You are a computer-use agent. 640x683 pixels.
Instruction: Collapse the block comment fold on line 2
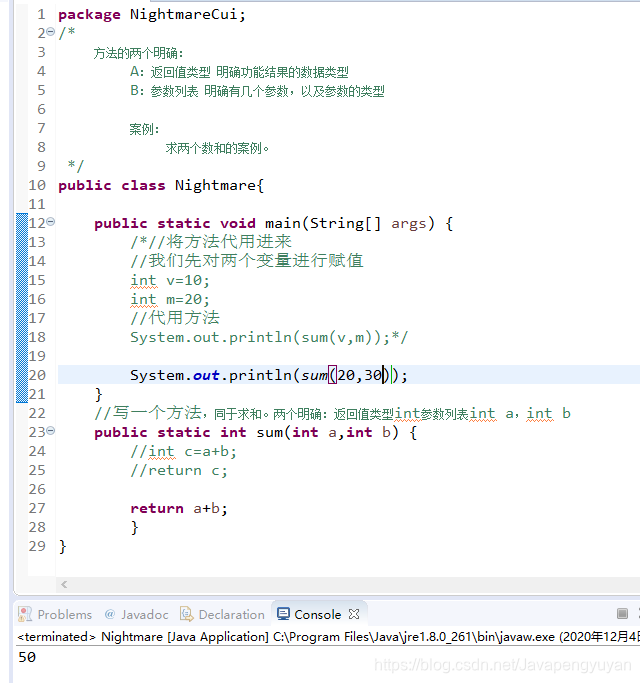pos(51,31)
